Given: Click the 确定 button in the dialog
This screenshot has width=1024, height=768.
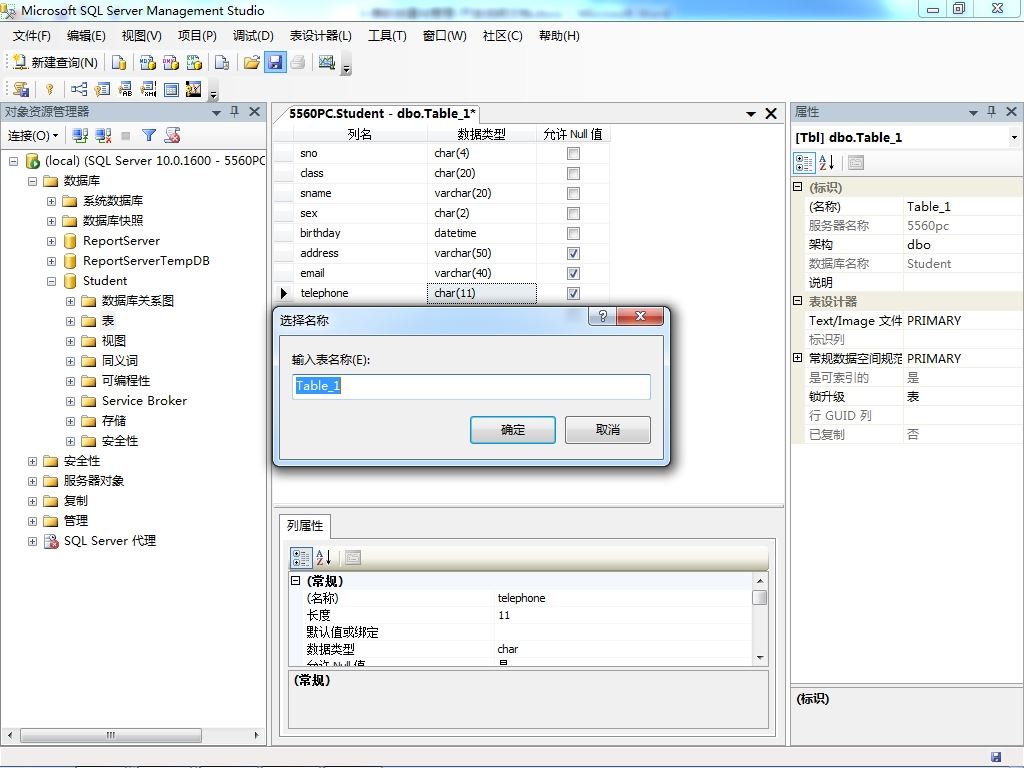Looking at the screenshot, I should point(513,430).
